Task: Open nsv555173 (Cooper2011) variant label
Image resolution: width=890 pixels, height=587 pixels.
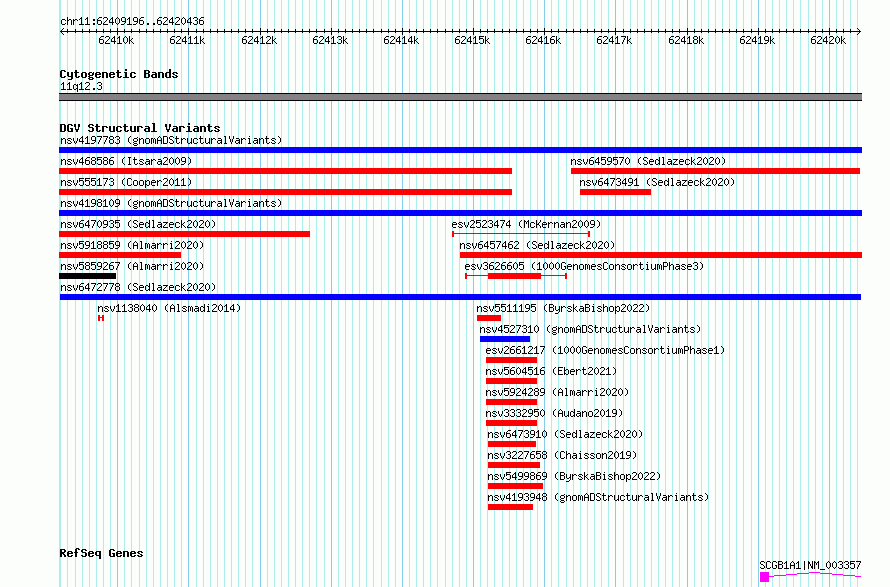Action: 126,182
